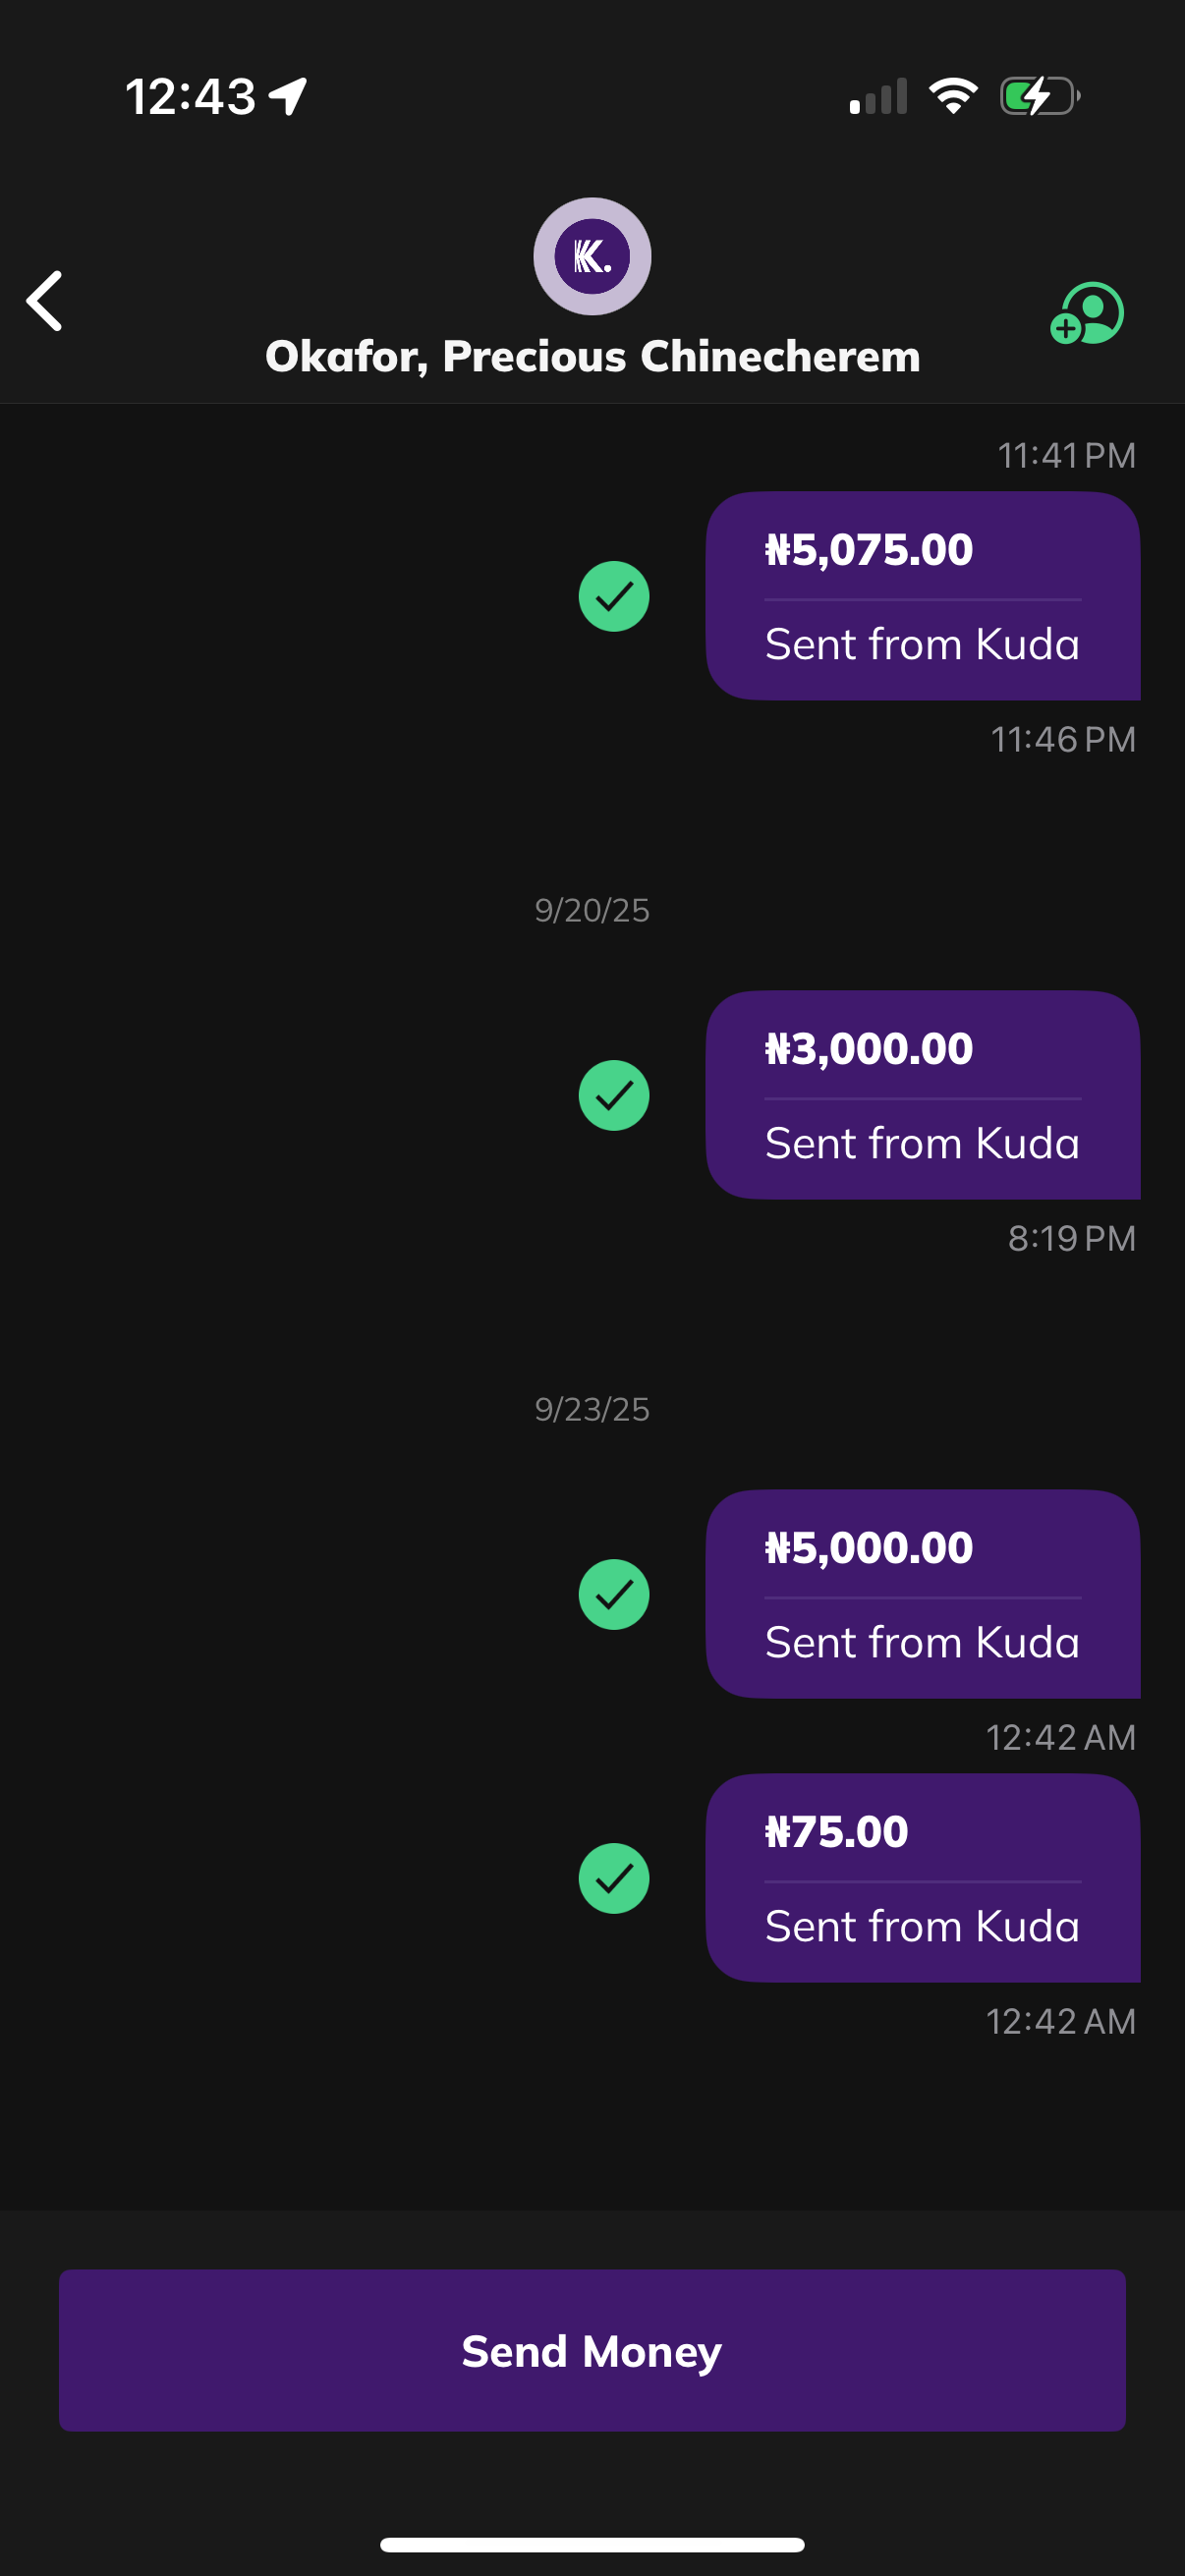1185x2576 pixels.
Task: Tap the battery charging icon
Action: pos(1039,96)
